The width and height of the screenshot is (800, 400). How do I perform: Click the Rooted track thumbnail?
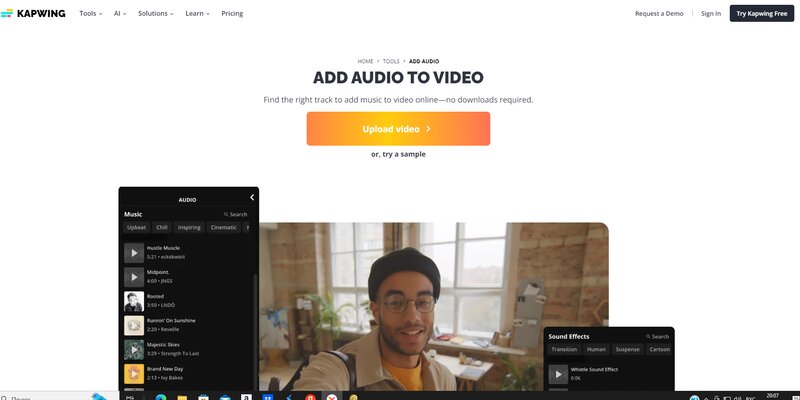[134, 301]
